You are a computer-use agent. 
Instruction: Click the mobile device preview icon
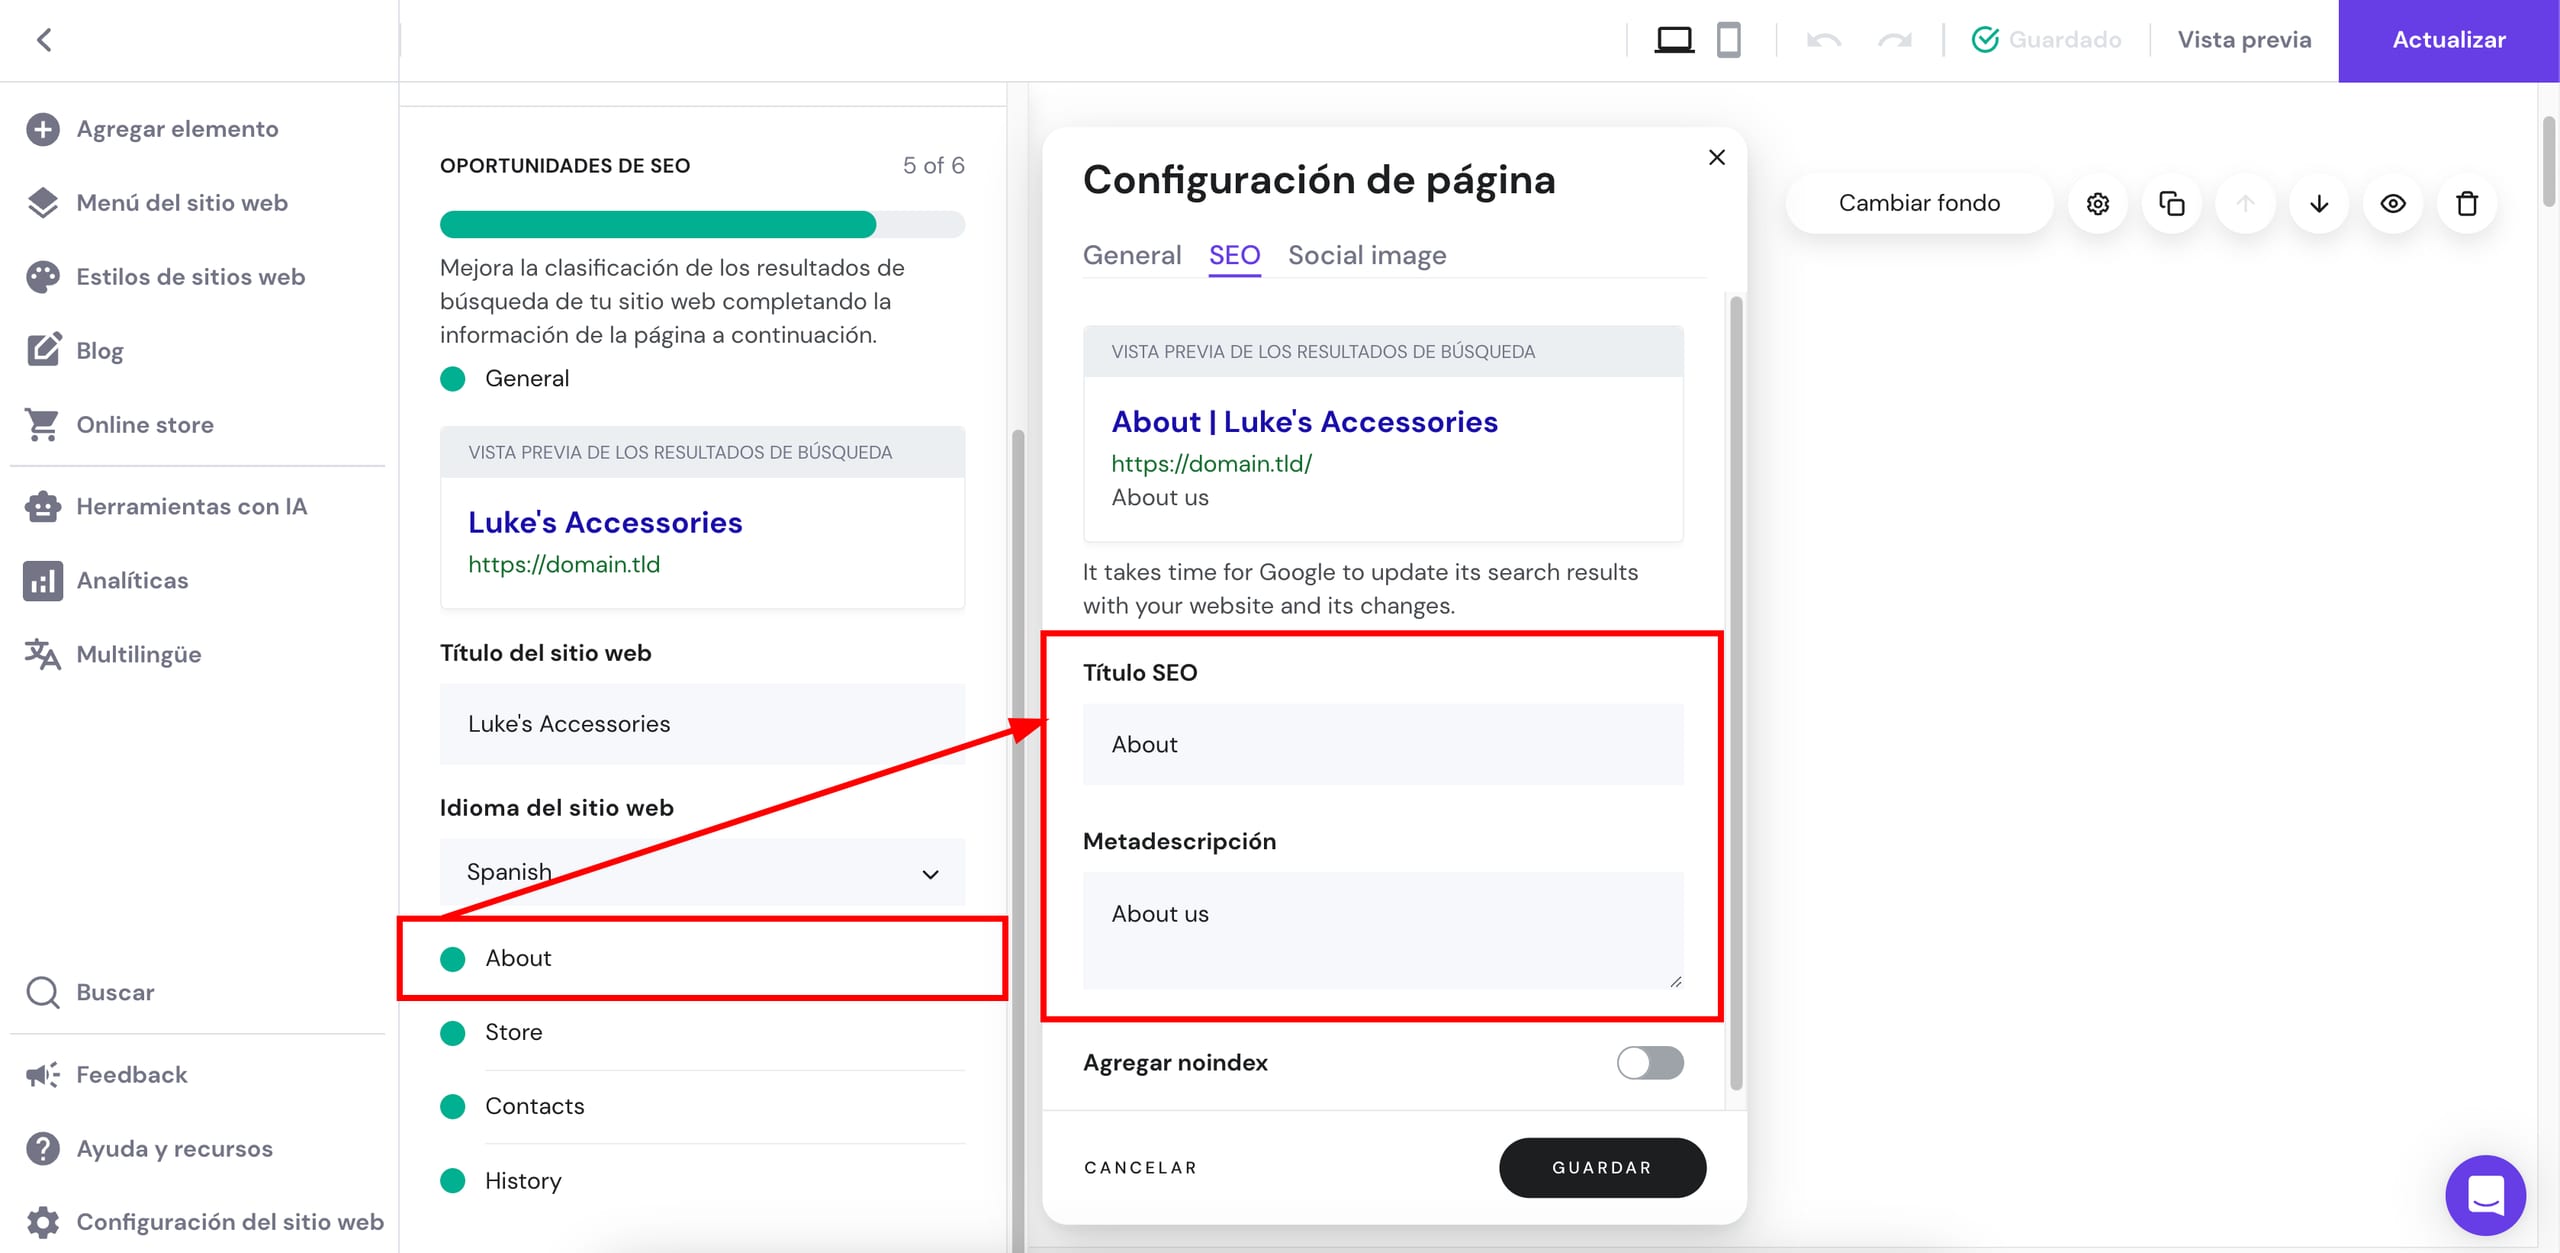coord(1728,40)
